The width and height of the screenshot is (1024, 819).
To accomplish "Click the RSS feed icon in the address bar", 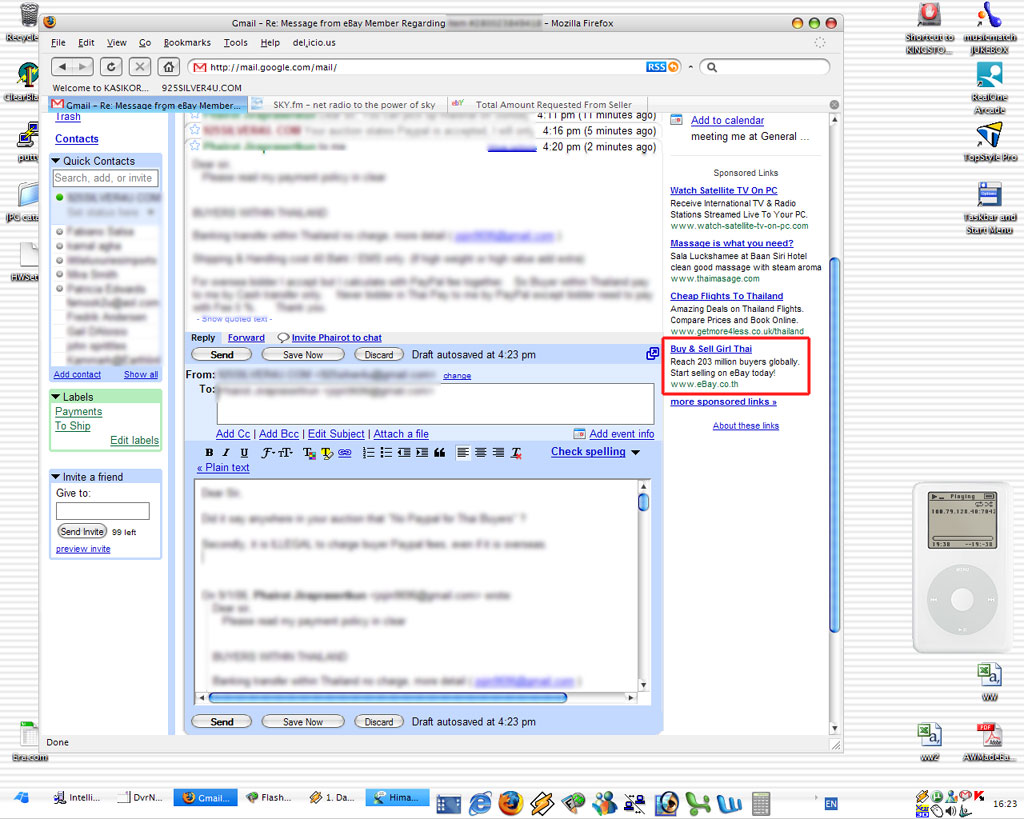I will [656, 67].
